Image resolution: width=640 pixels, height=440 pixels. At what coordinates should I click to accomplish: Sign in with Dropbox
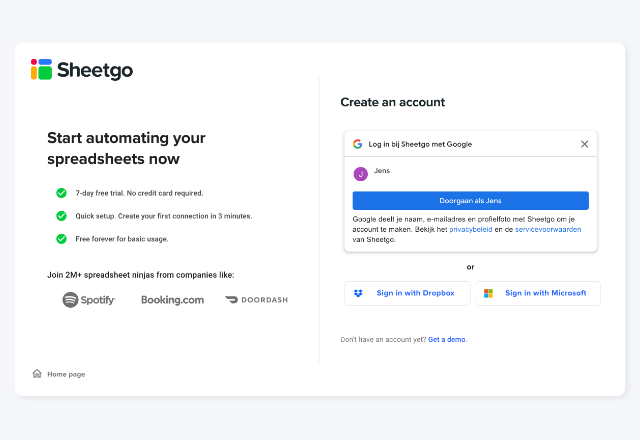point(407,293)
